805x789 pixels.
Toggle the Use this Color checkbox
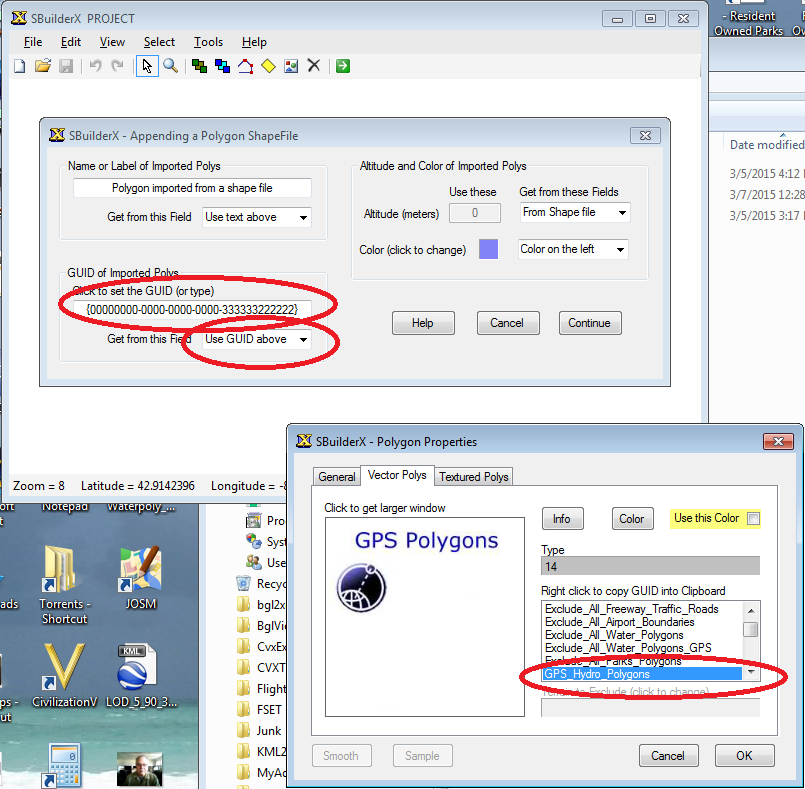(x=753, y=518)
